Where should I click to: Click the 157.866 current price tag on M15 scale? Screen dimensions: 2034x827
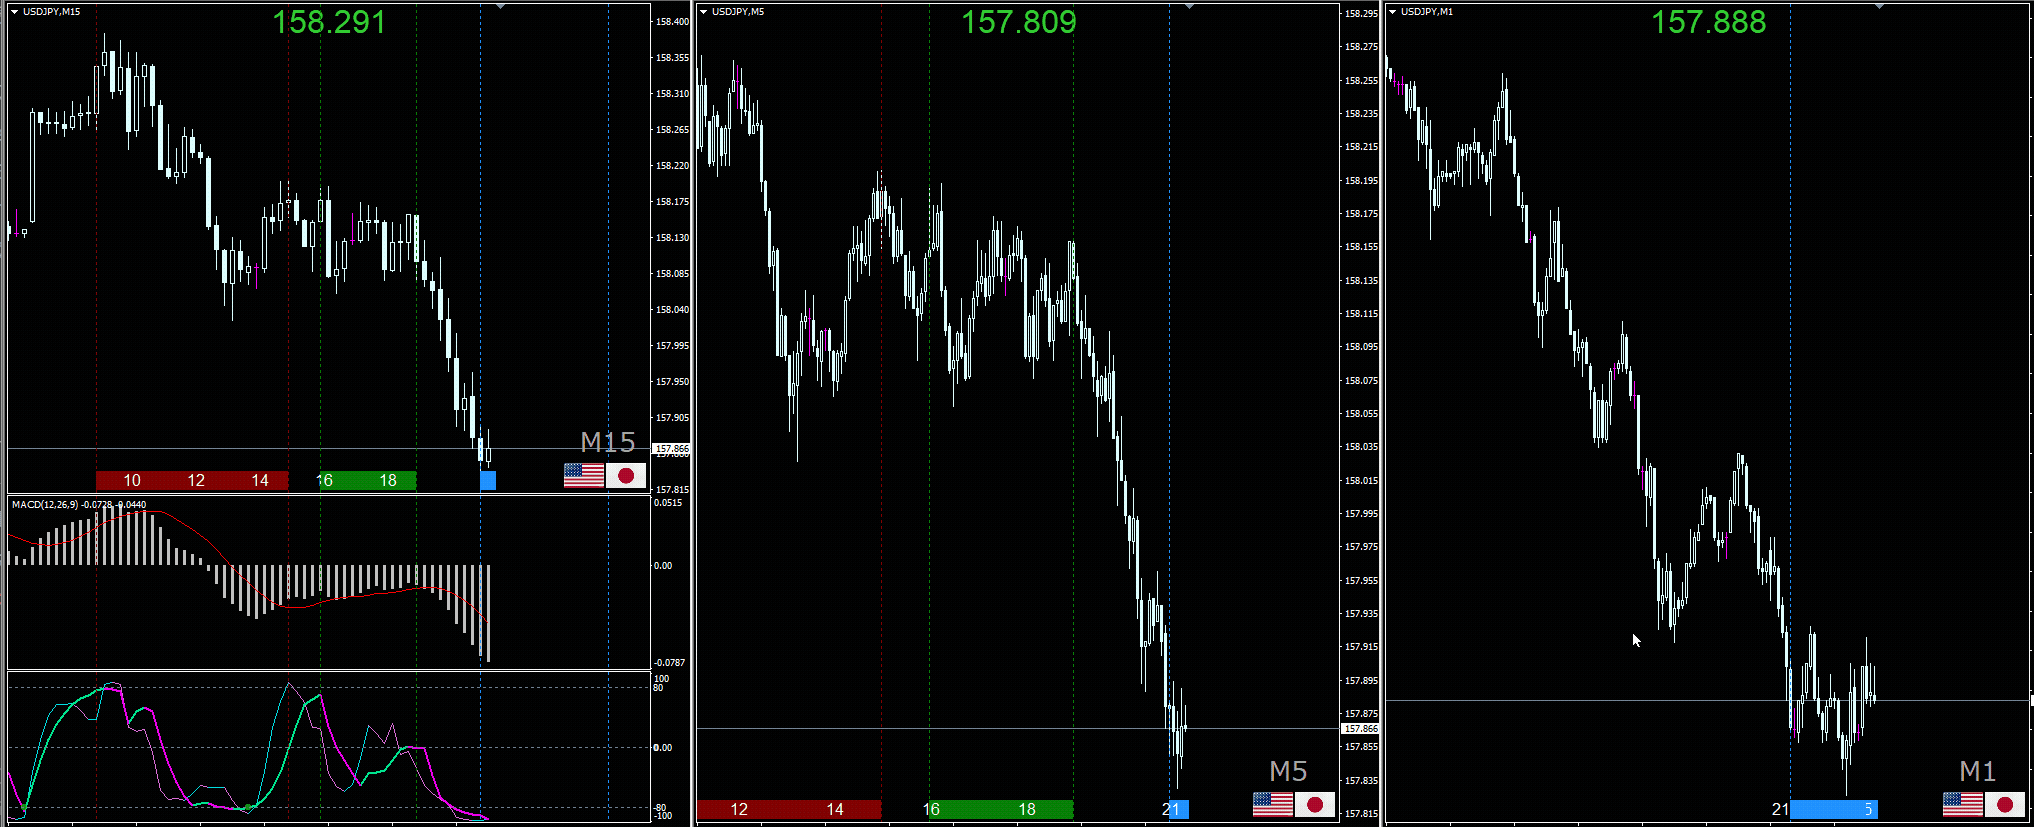(x=672, y=449)
